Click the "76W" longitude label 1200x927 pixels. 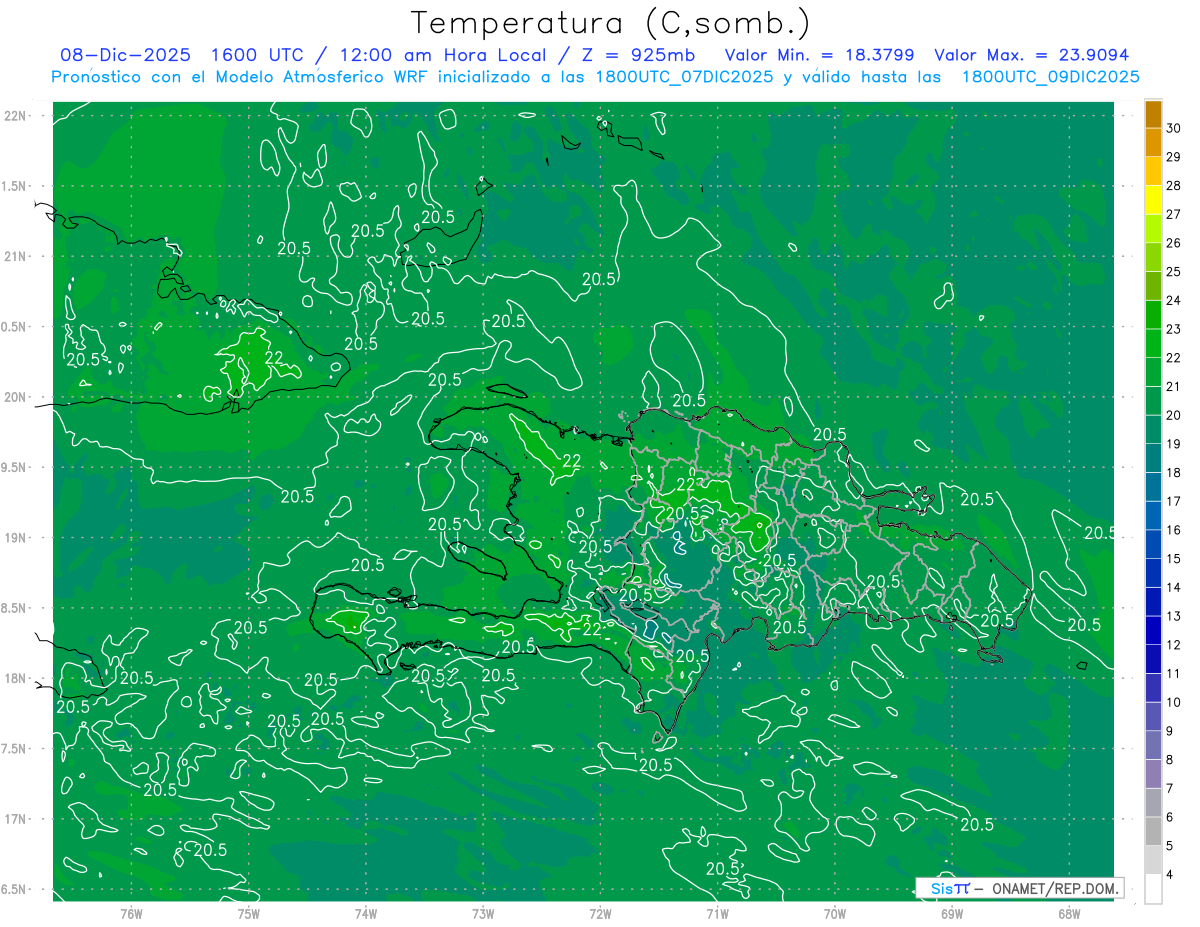coord(131,914)
